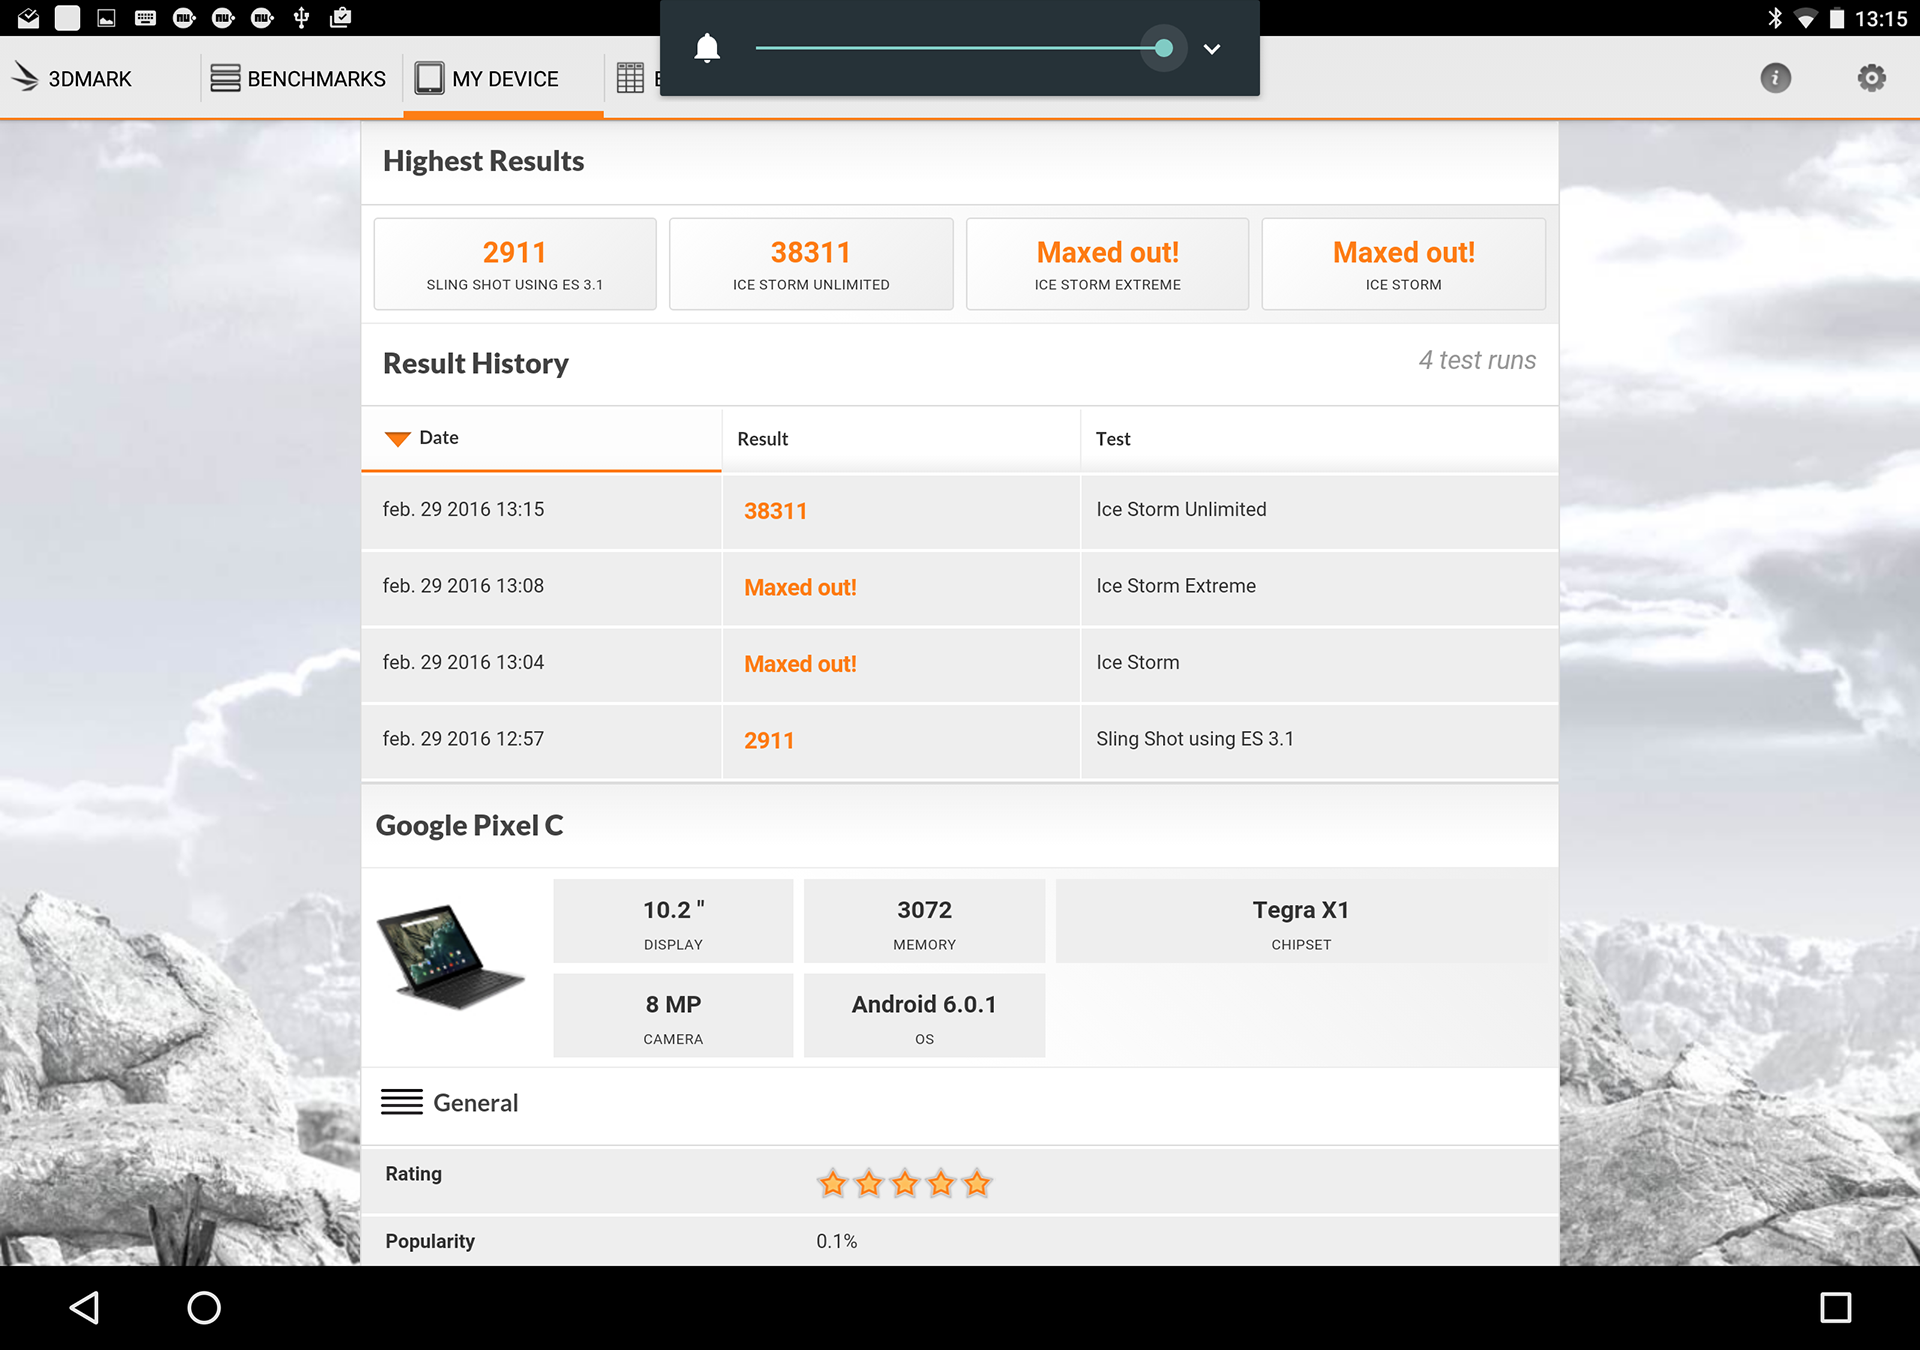Tap the Android home button
The image size is (1920, 1350).
click(x=204, y=1307)
